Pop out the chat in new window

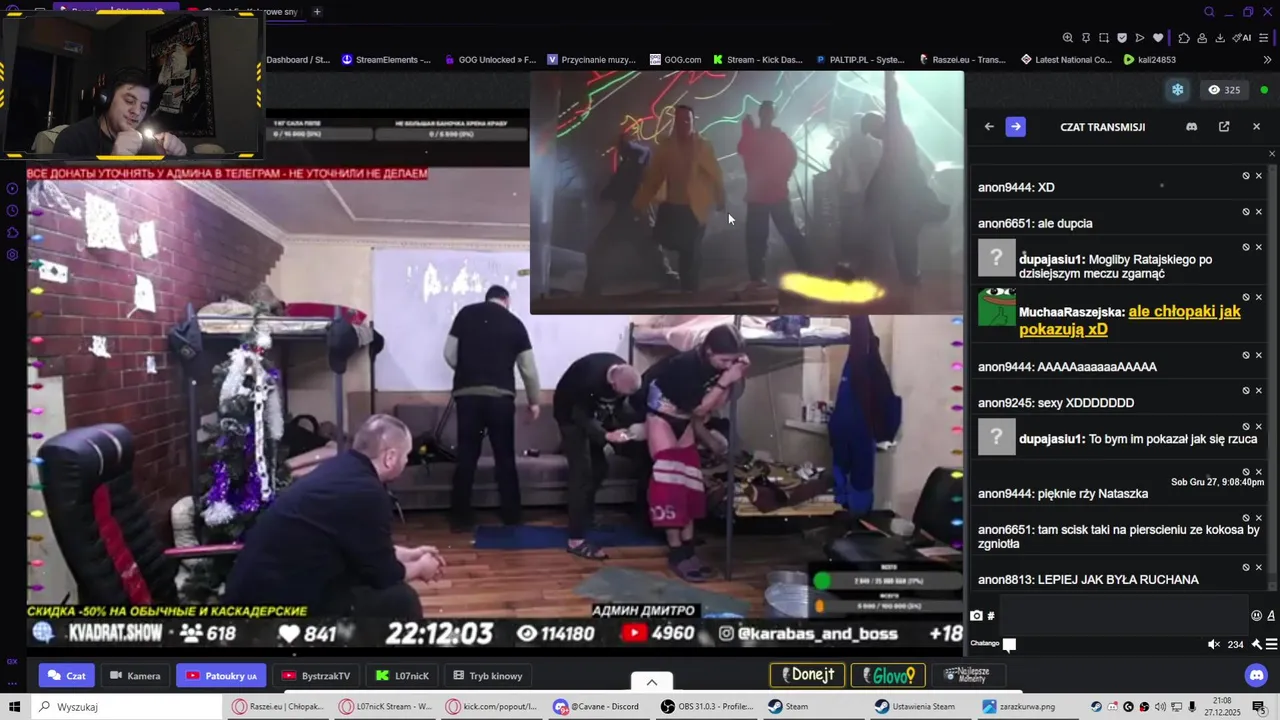(1224, 127)
